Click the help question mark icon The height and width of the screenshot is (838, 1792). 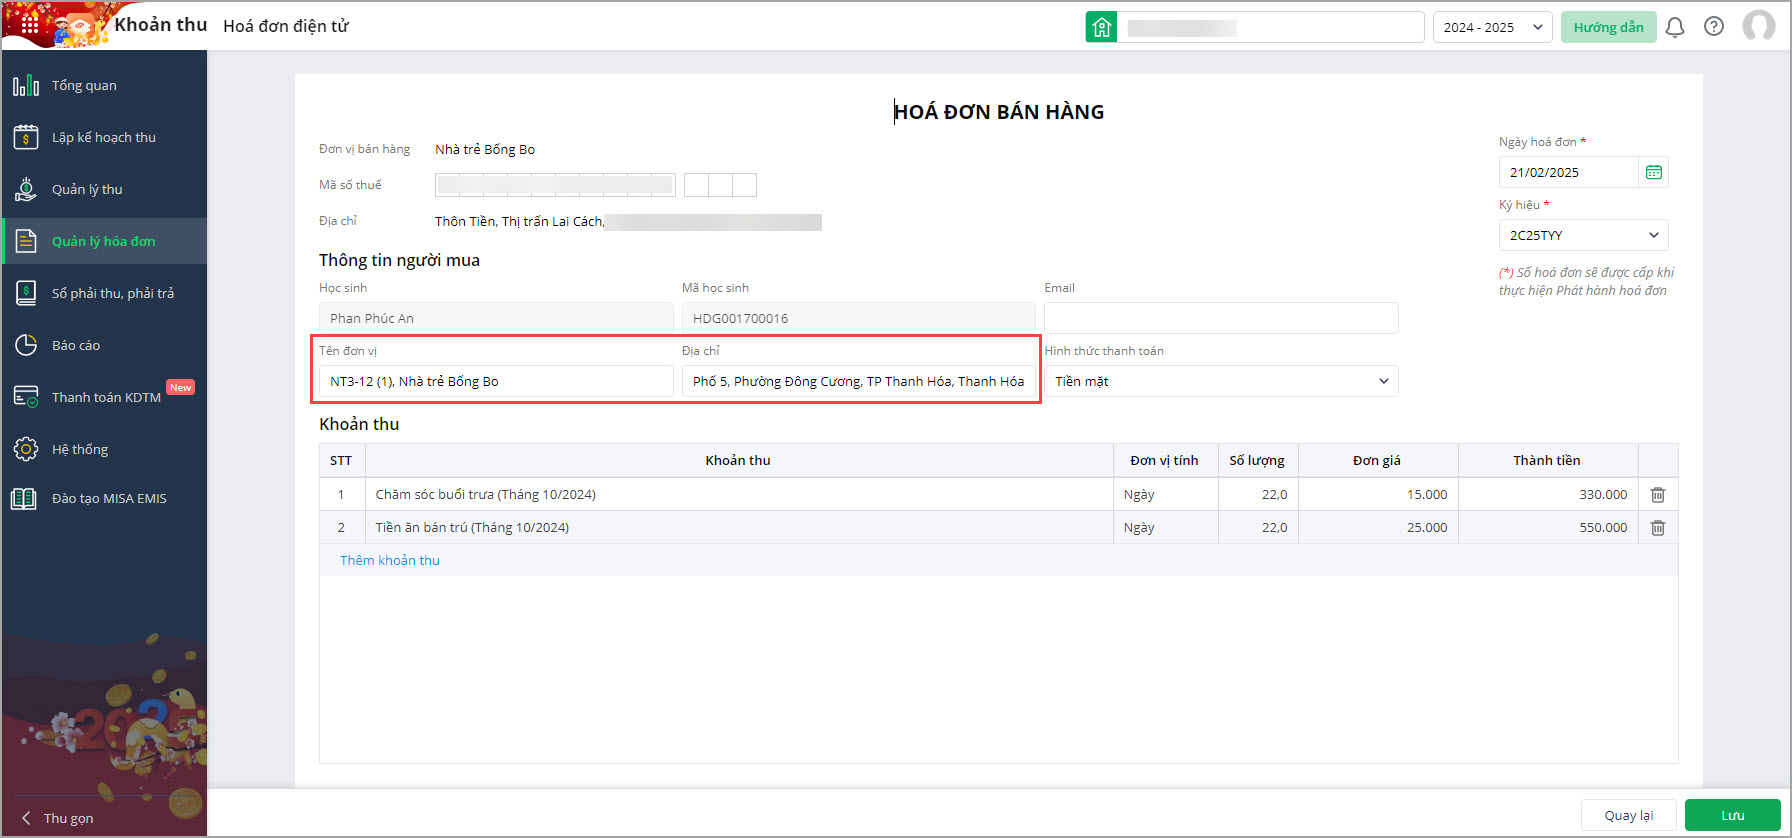[x=1714, y=27]
